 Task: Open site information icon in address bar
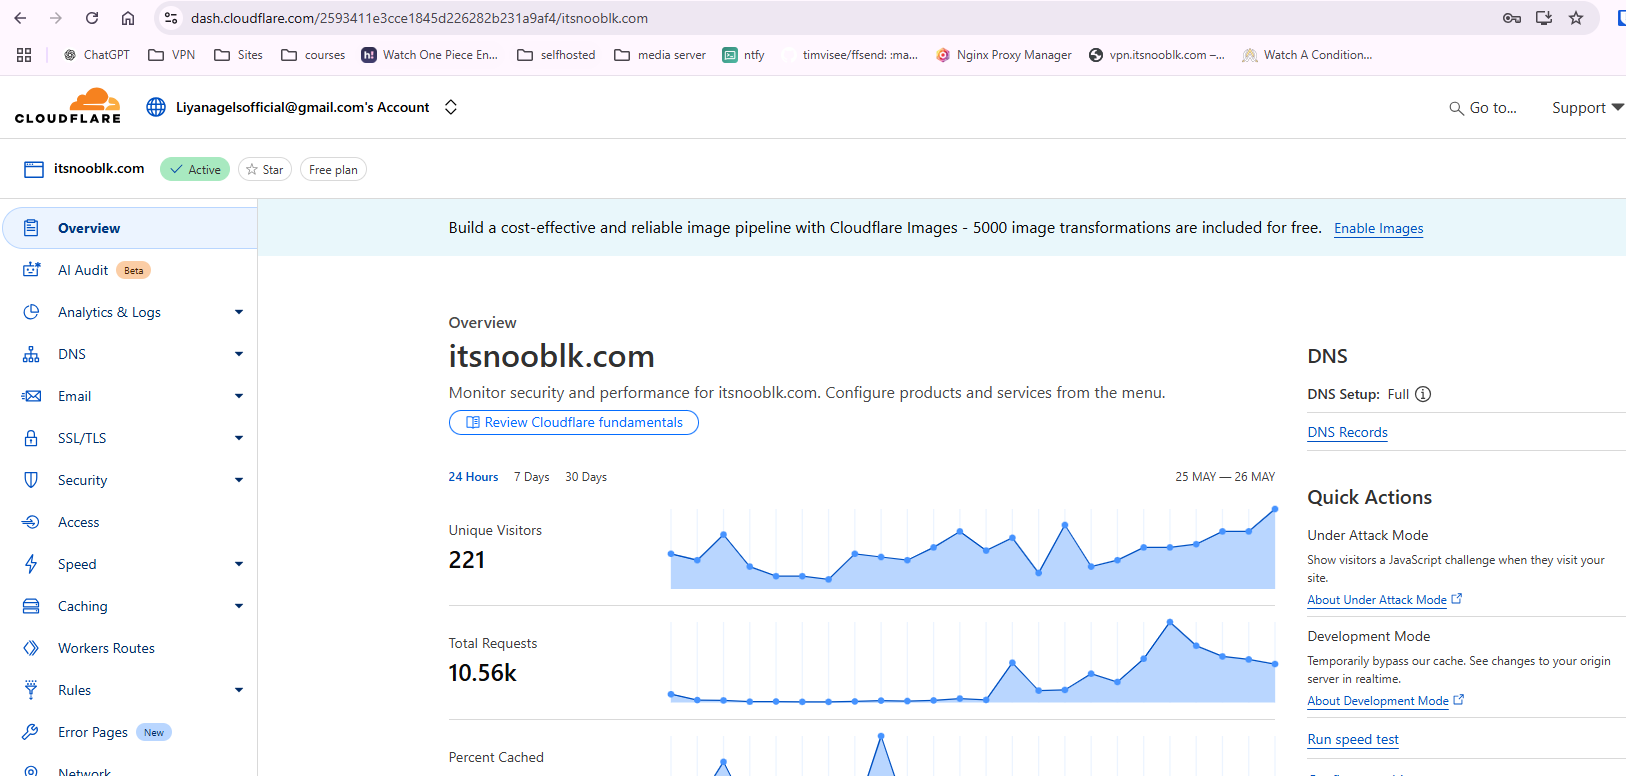171,18
